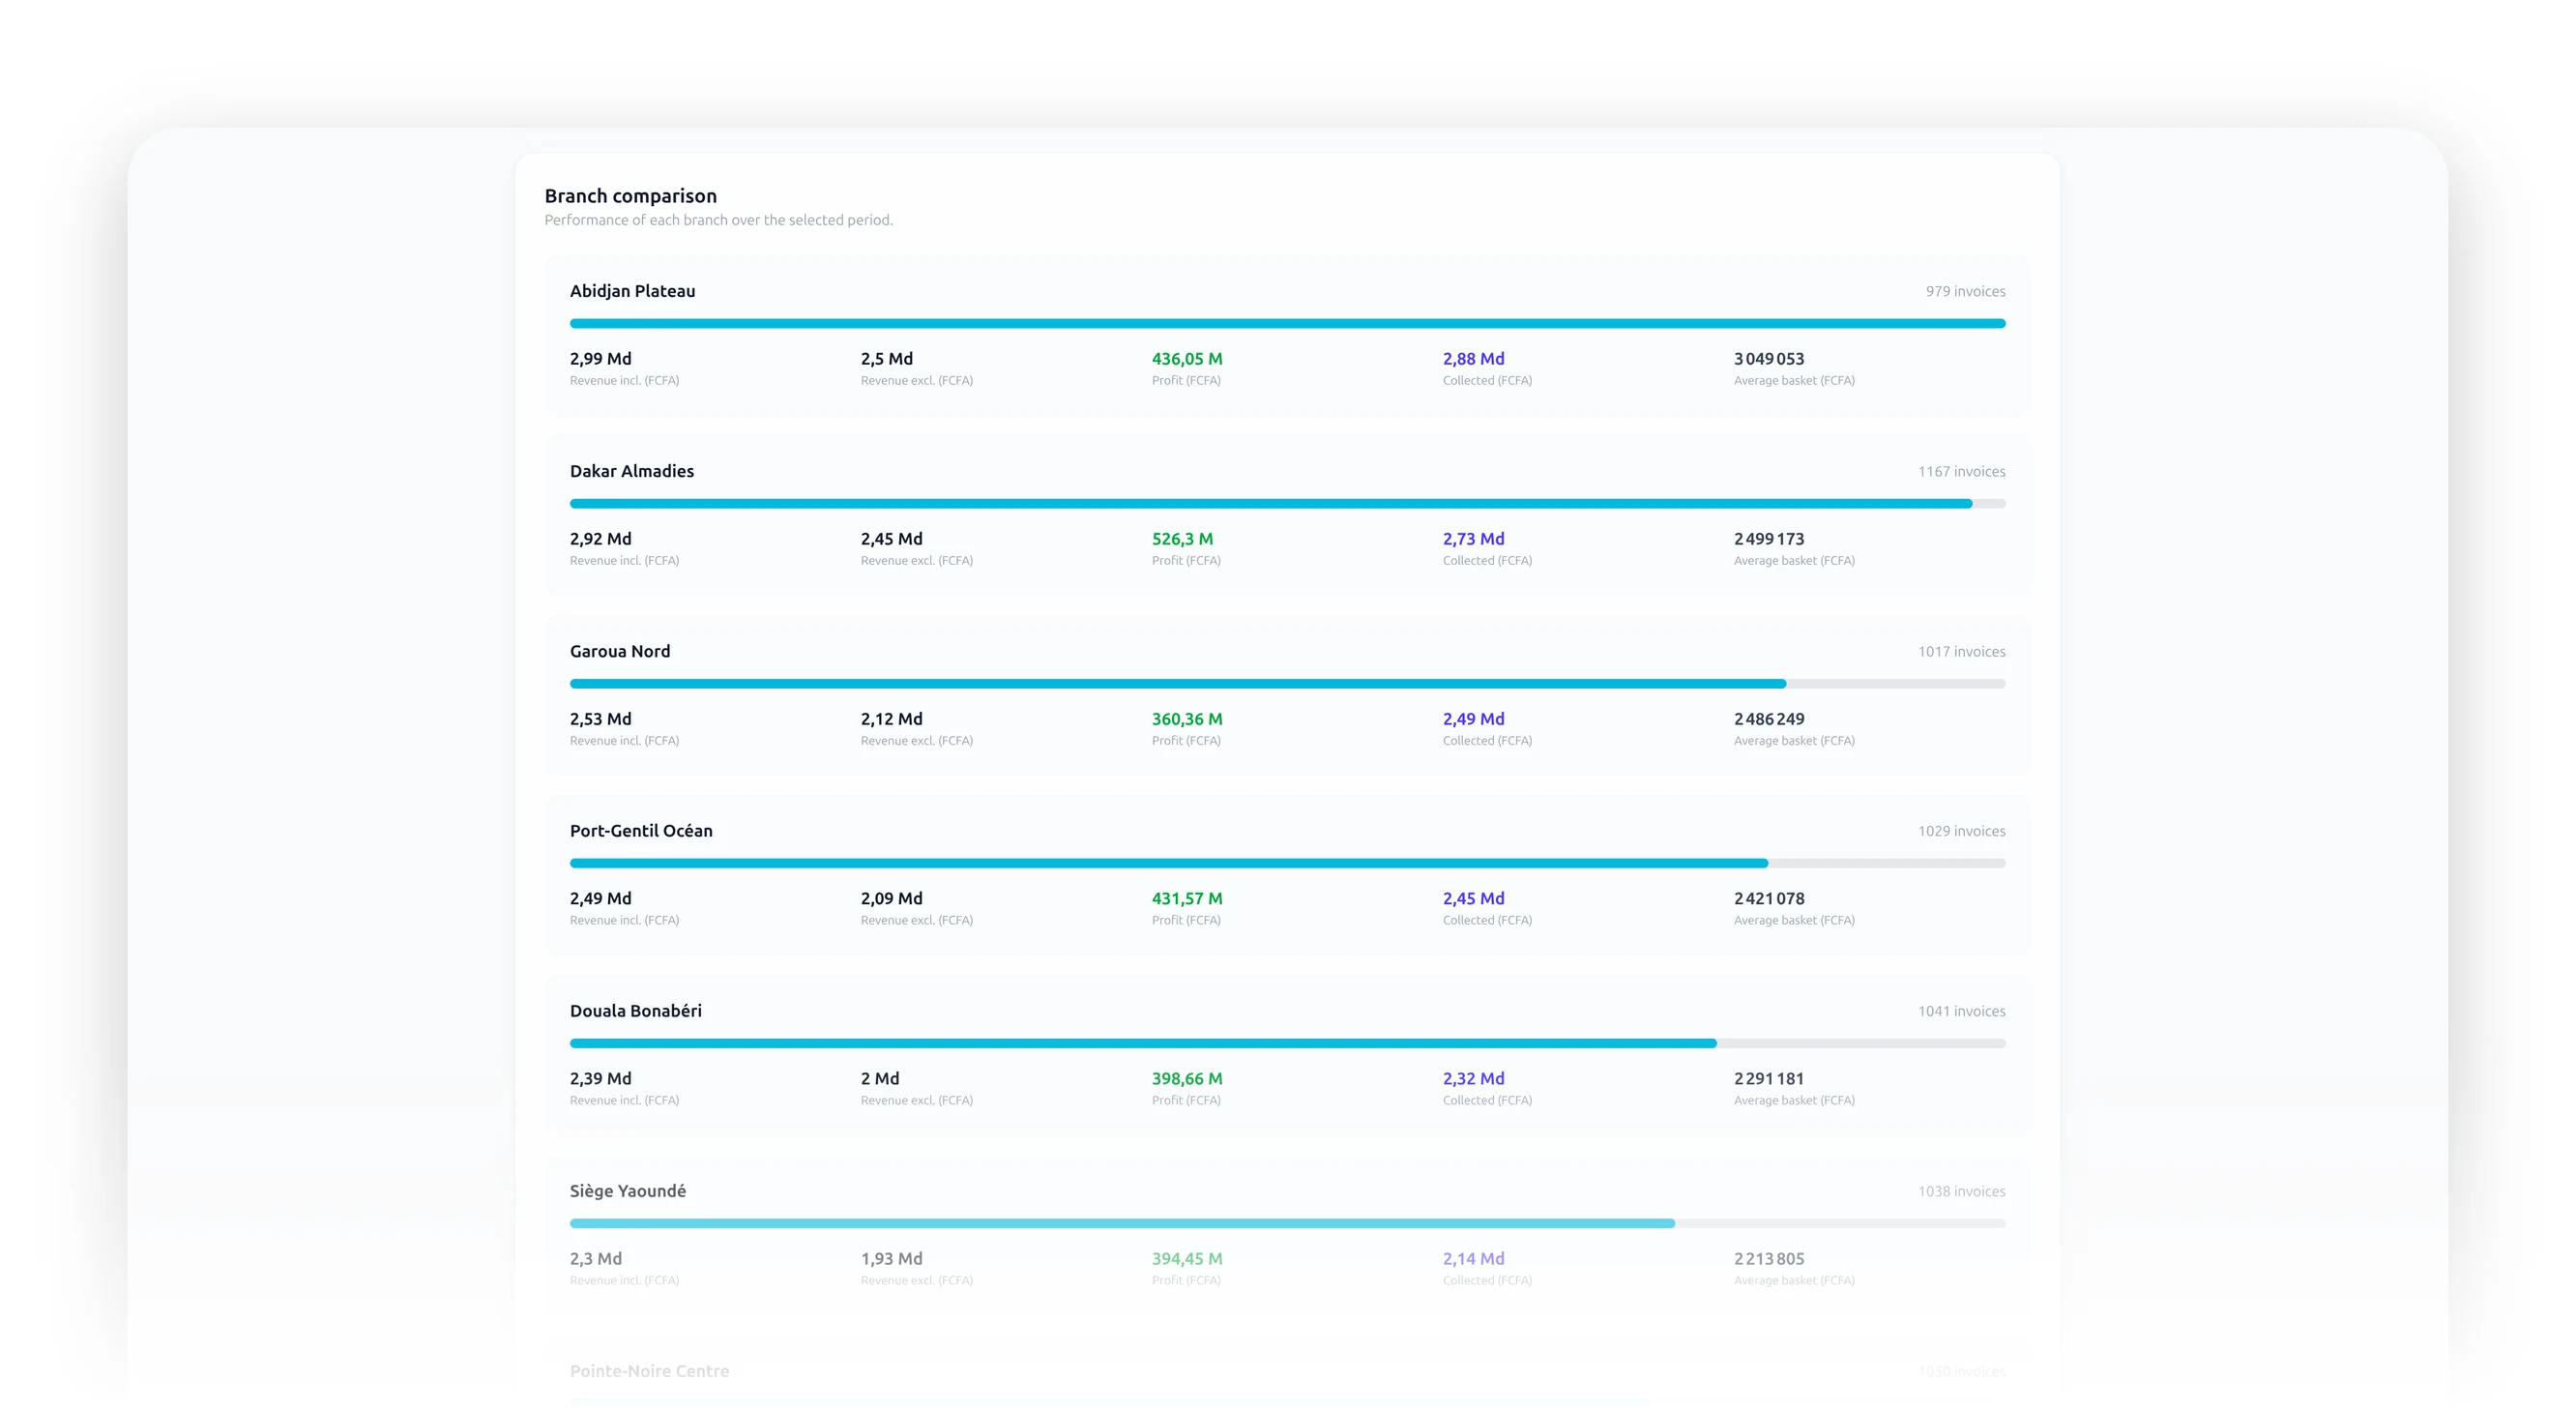Click Abidjan Plateau revenue 2,99 Md
This screenshot has width=2576, height=1410.
[600, 359]
